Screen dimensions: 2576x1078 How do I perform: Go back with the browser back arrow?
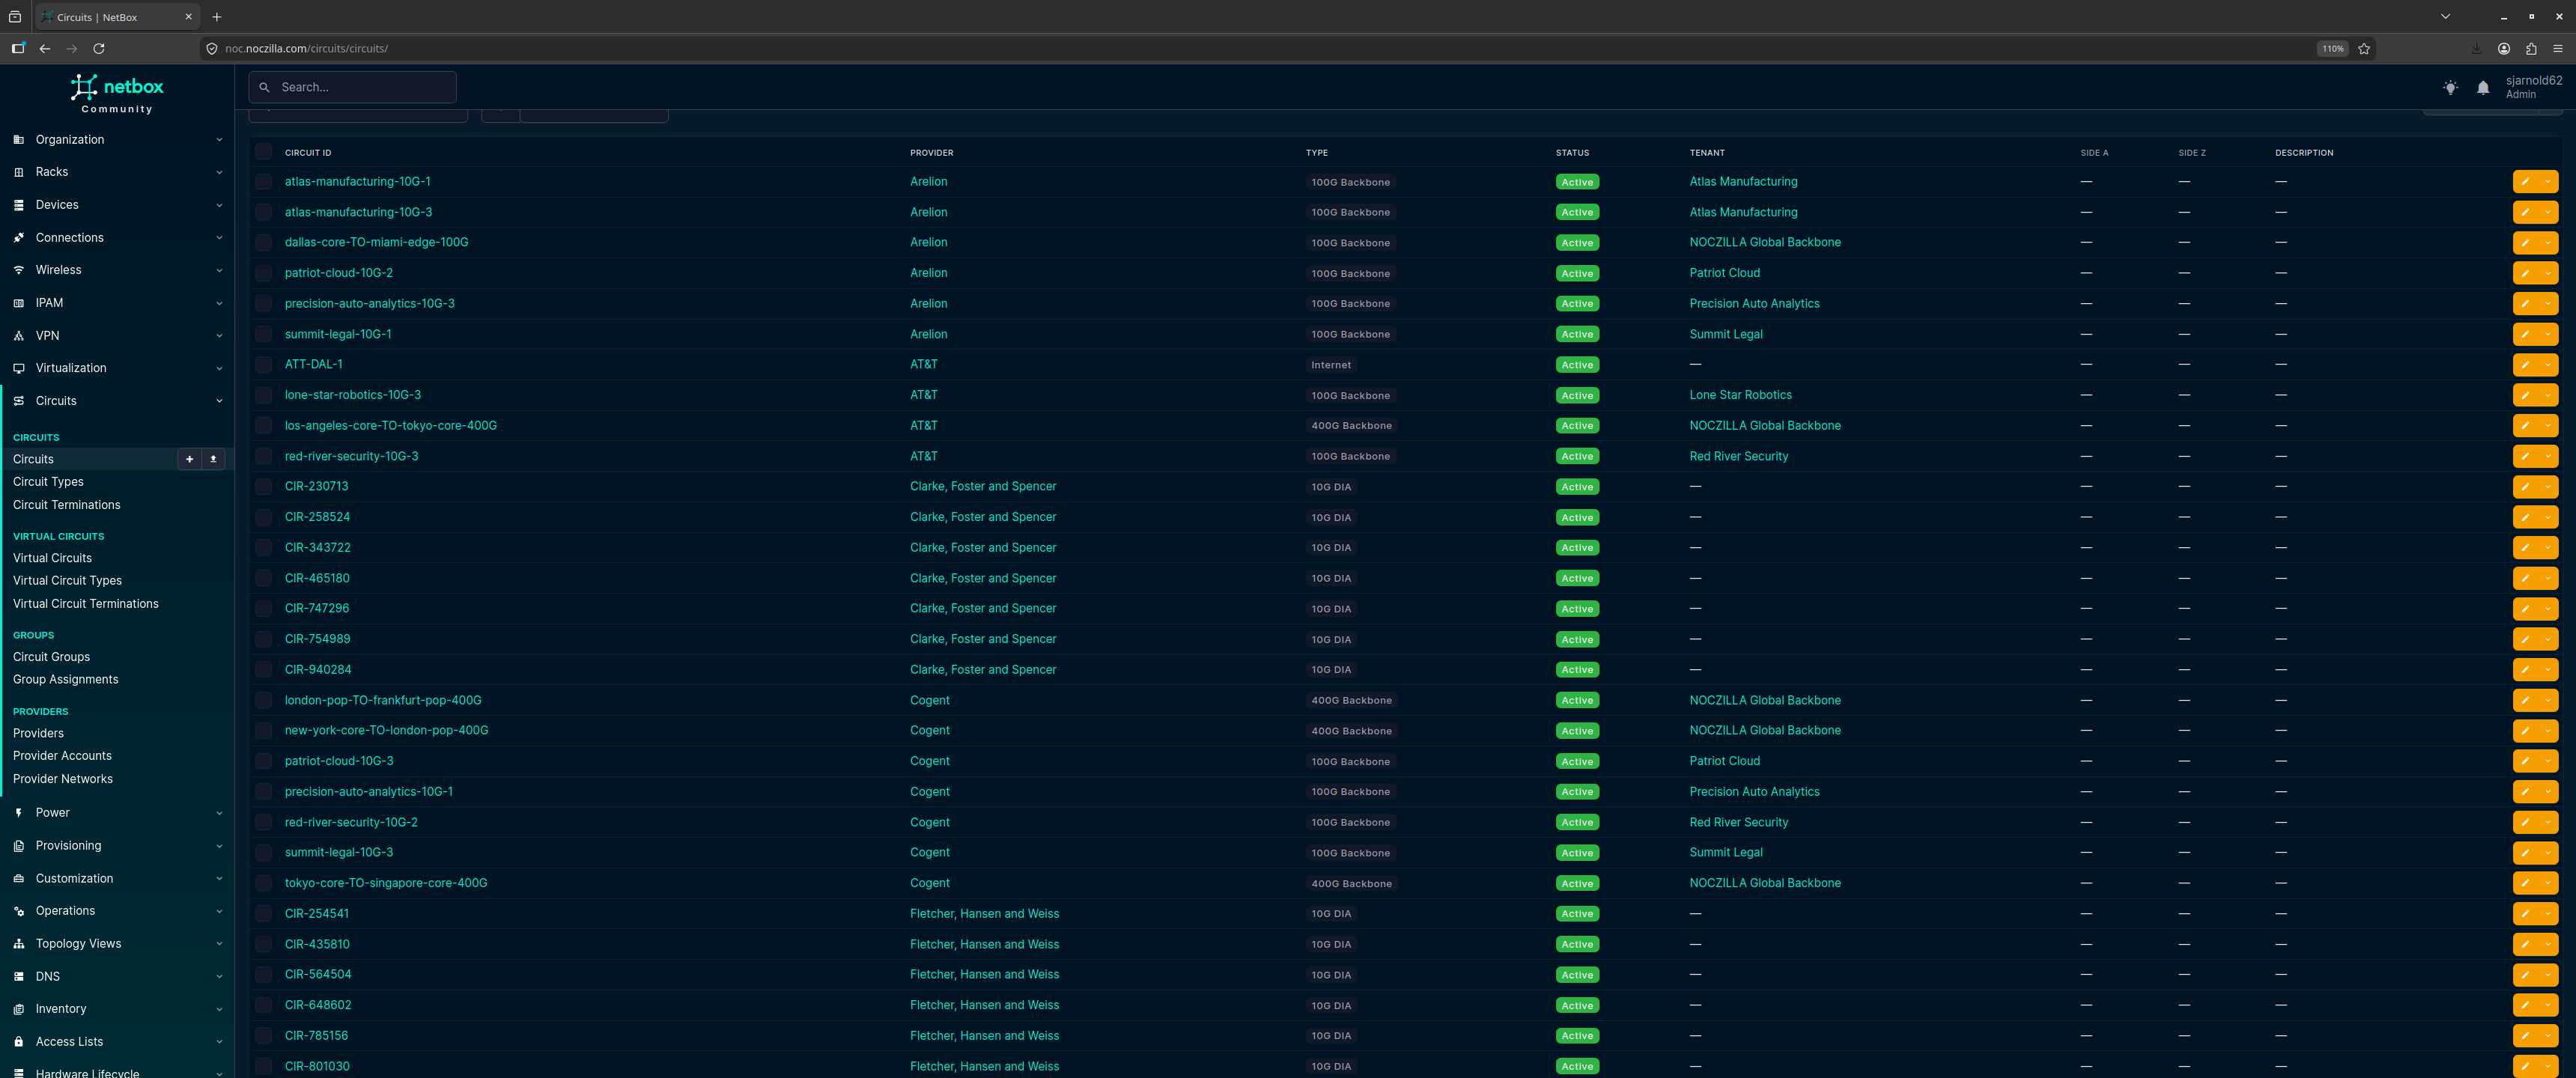pyautogui.click(x=45, y=48)
